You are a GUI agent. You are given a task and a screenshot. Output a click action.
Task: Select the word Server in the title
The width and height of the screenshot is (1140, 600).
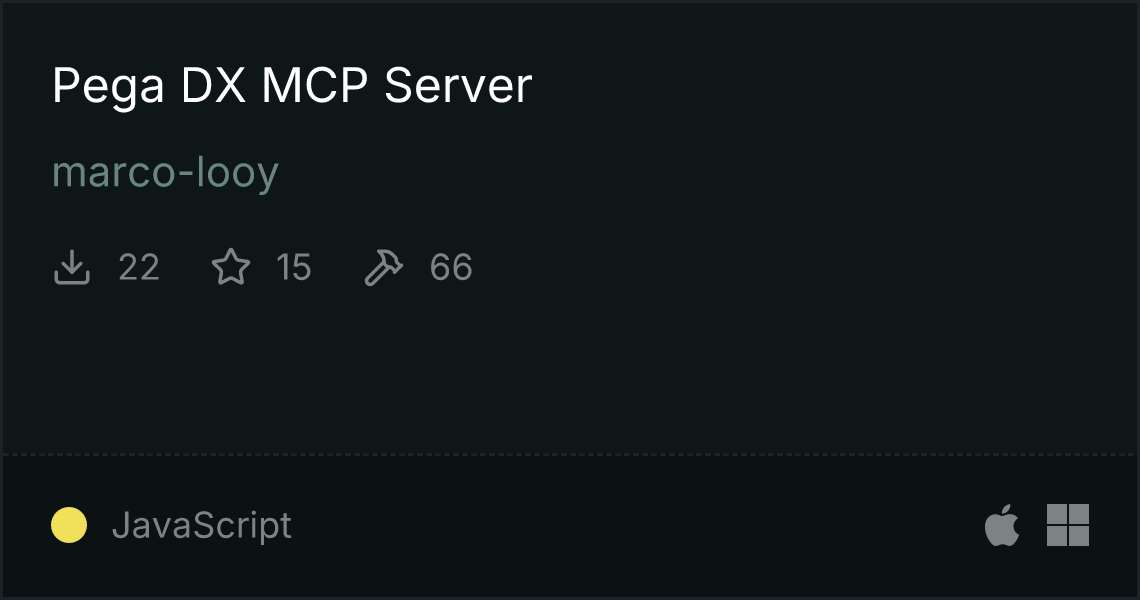point(458,86)
